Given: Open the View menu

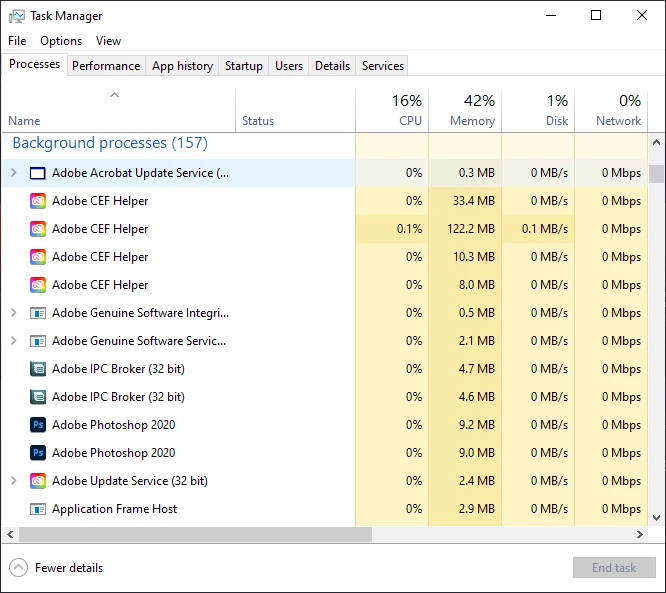Looking at the screenshot, I should coord(108,41).
